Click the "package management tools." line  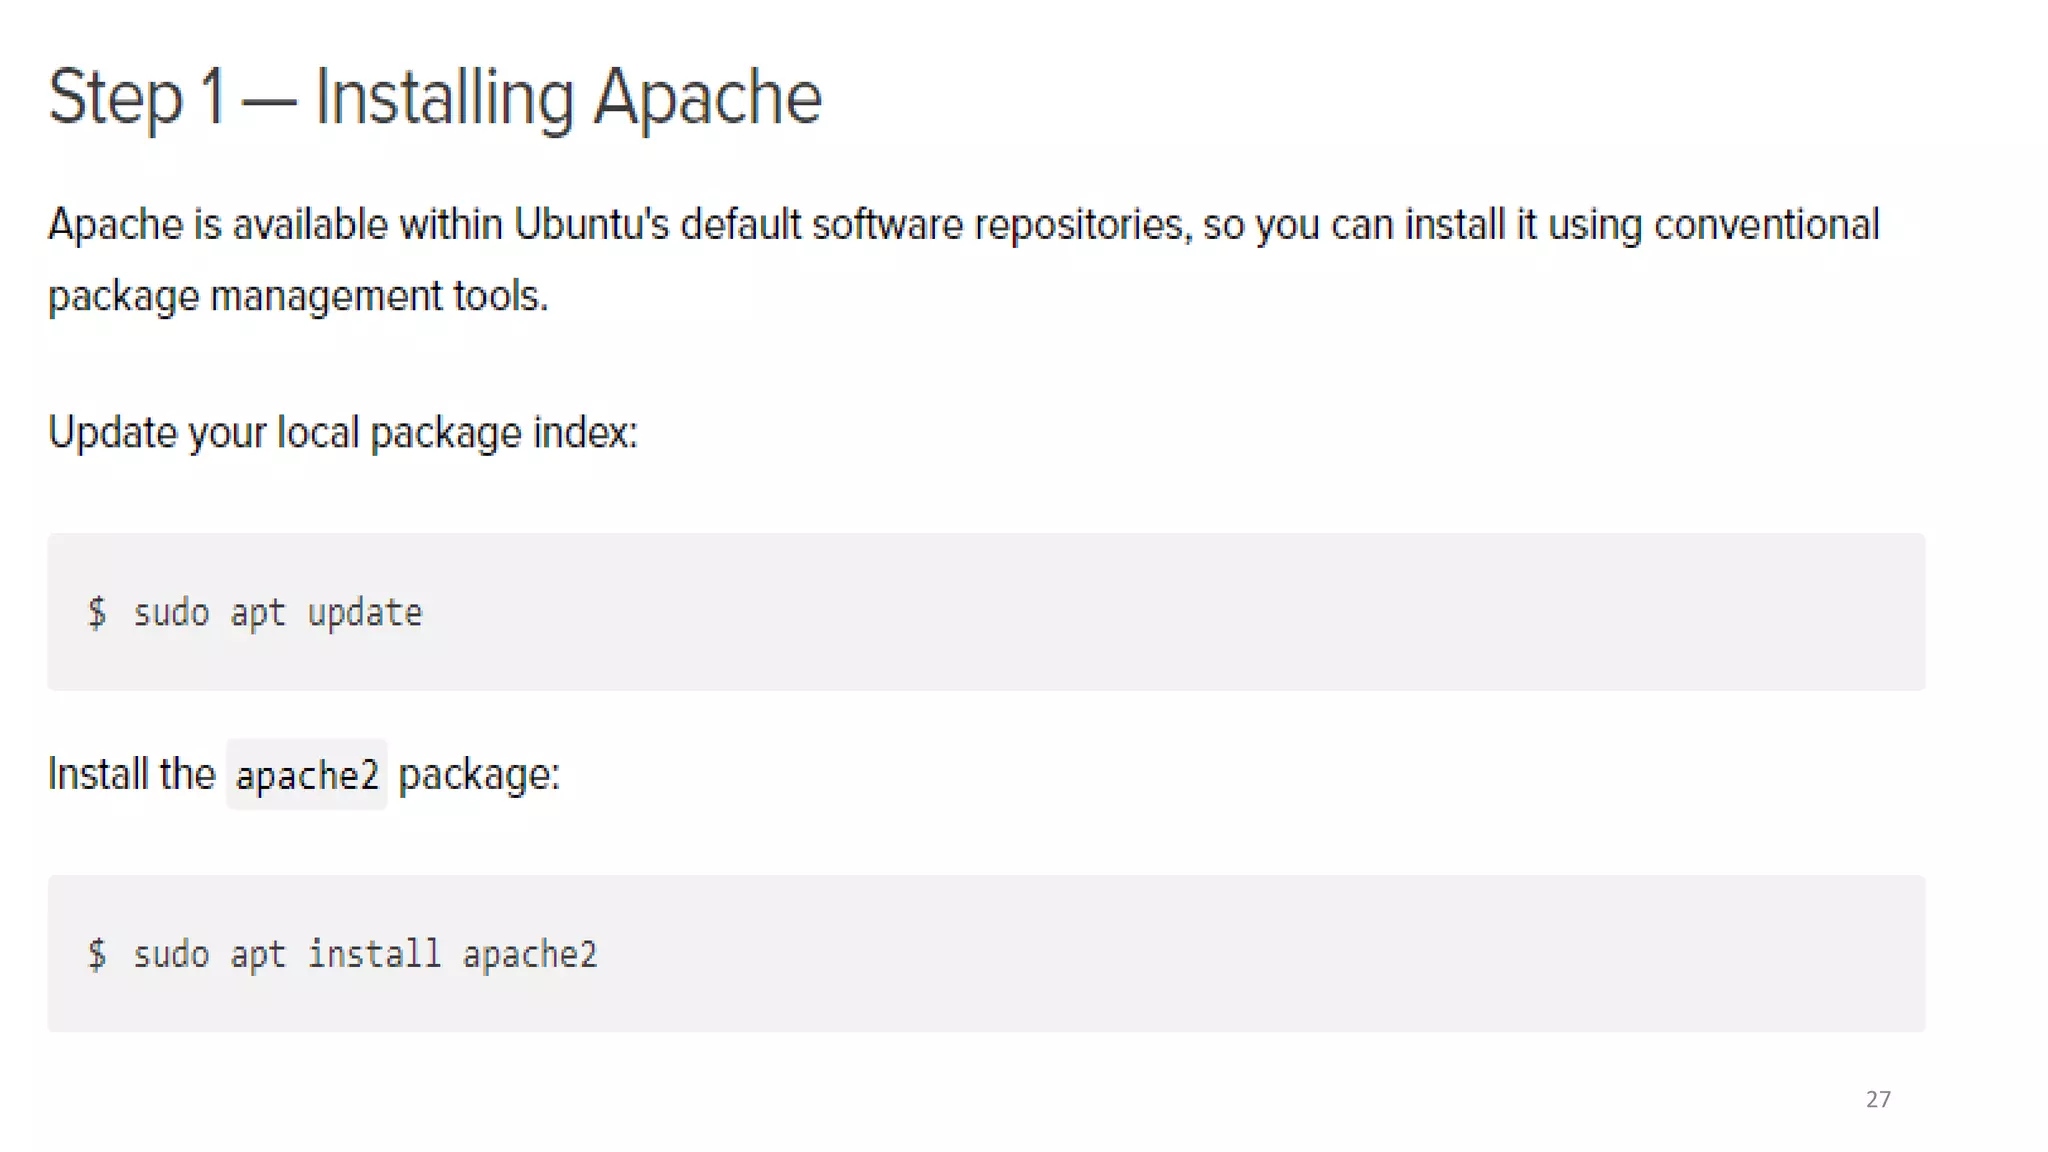pyautogui.click(x=298, y=296)
